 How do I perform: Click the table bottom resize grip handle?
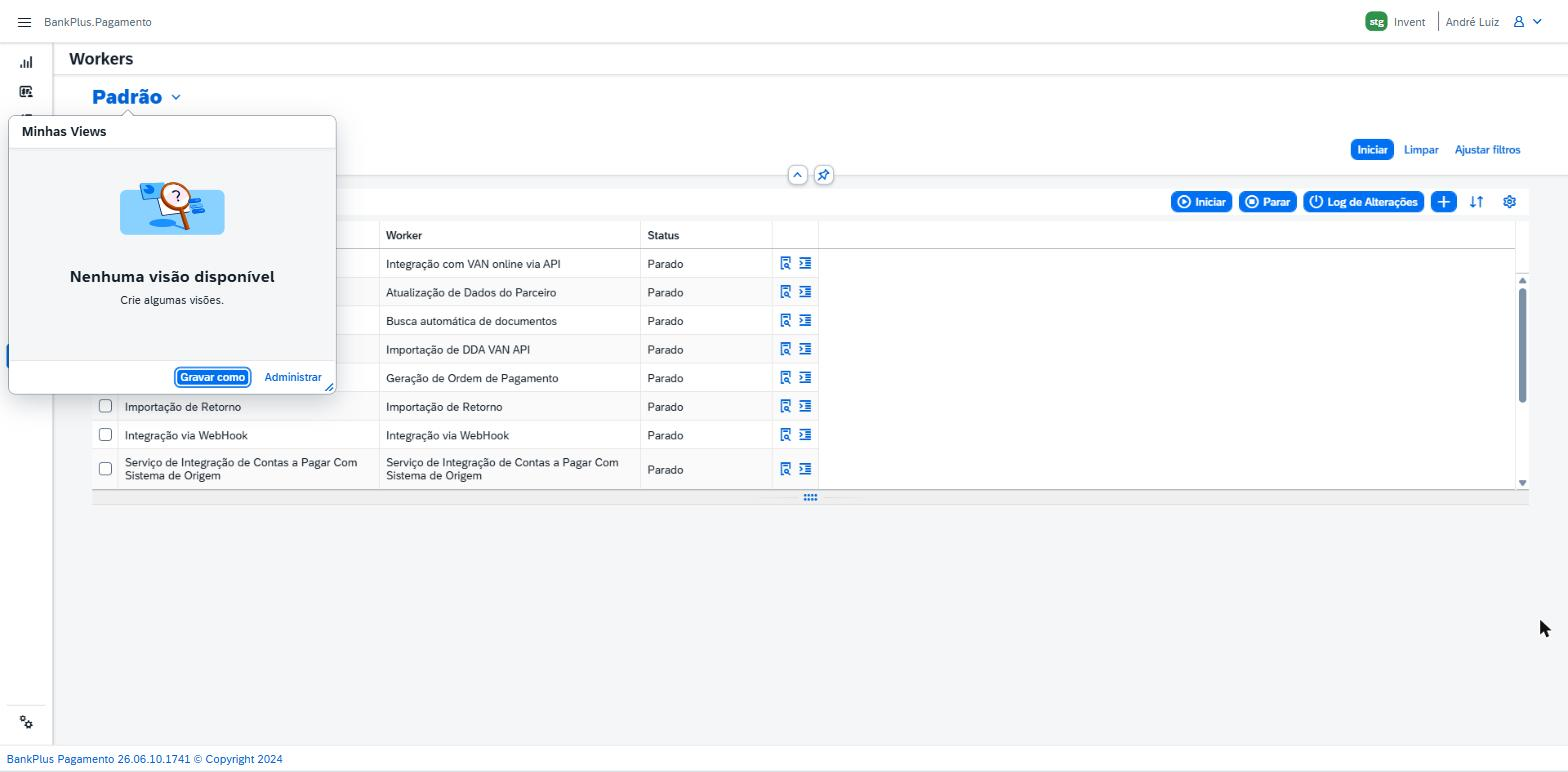(x=810, y=497)
